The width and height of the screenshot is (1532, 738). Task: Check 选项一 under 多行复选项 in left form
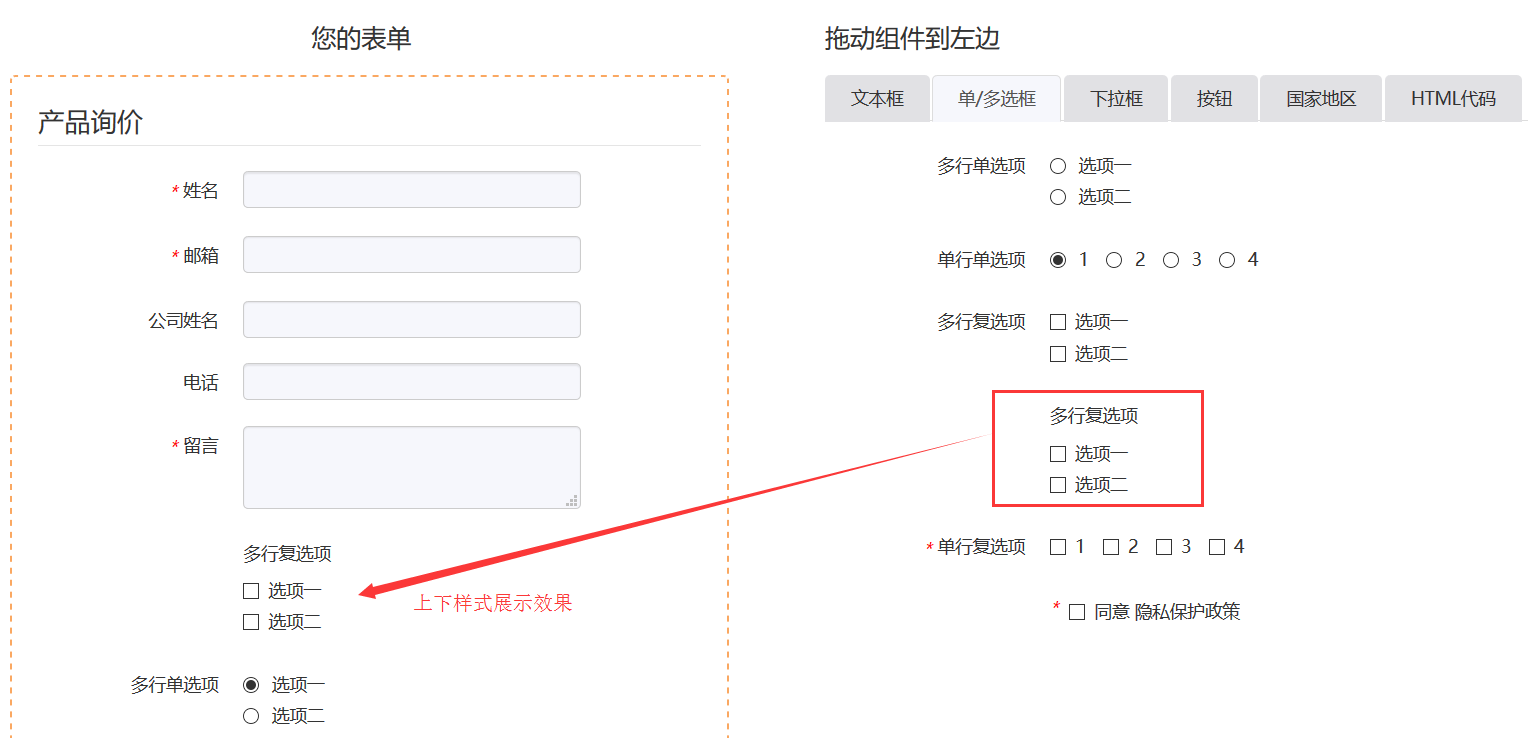coord(251,590)
